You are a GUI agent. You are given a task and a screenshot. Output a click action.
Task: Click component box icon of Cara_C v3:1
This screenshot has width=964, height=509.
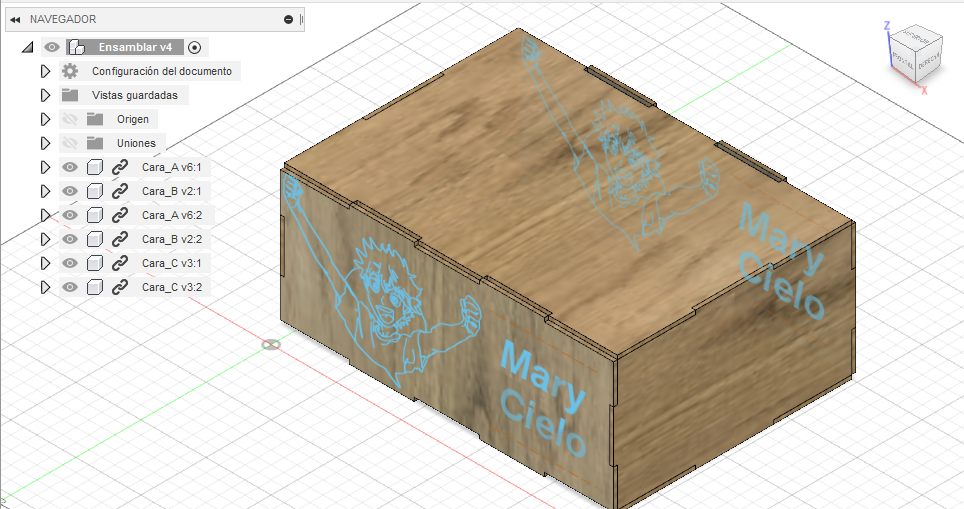point(95,263)
